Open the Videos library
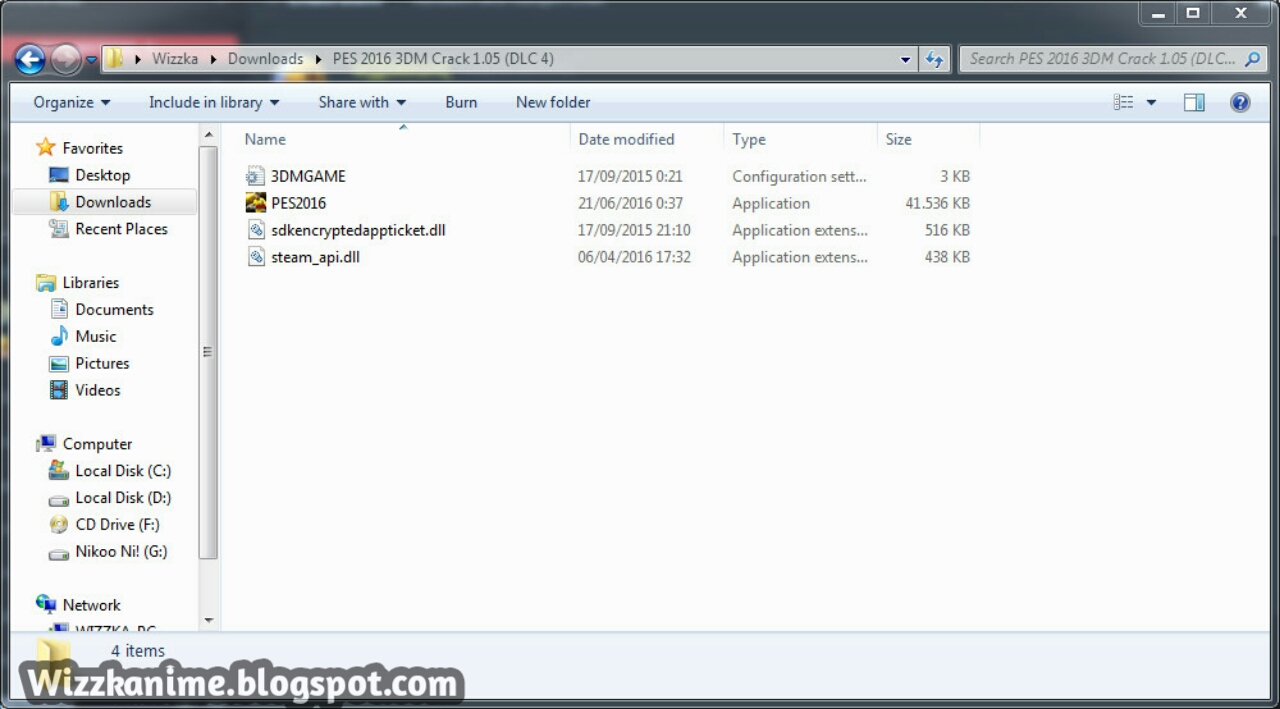This screenshot has width=1280, height=709. coord(97,391)
